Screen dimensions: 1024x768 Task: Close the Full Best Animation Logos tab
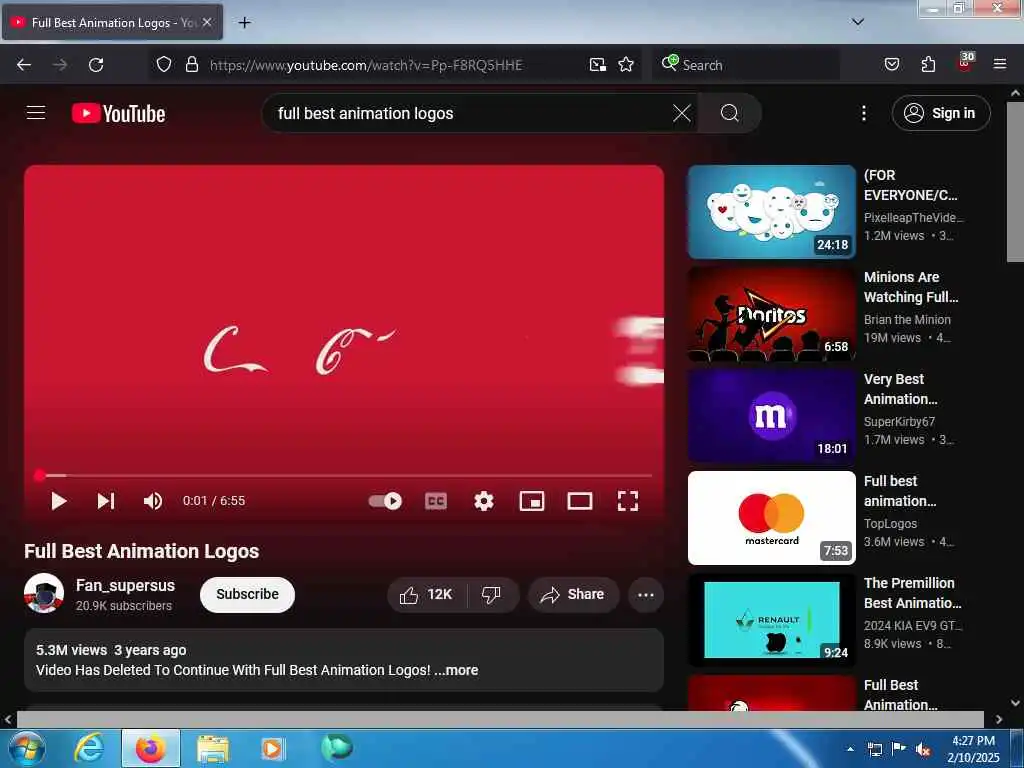click(207, 22)
